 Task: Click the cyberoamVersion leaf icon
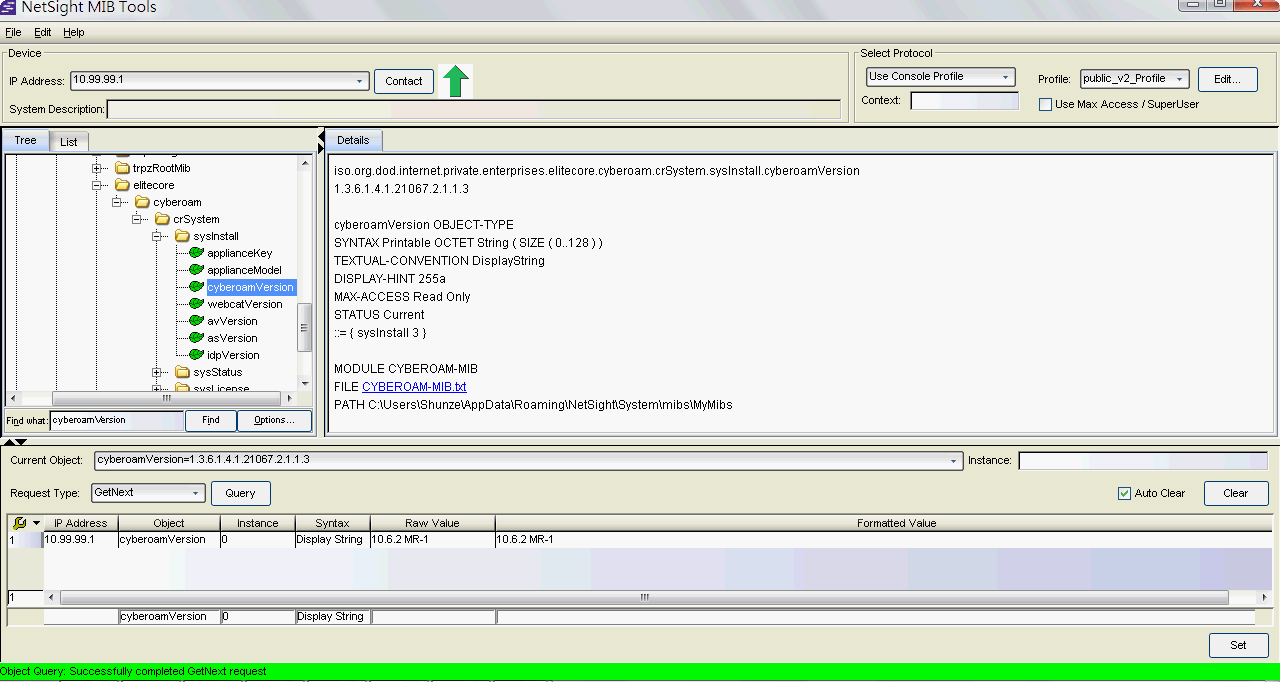pos(197,287)
